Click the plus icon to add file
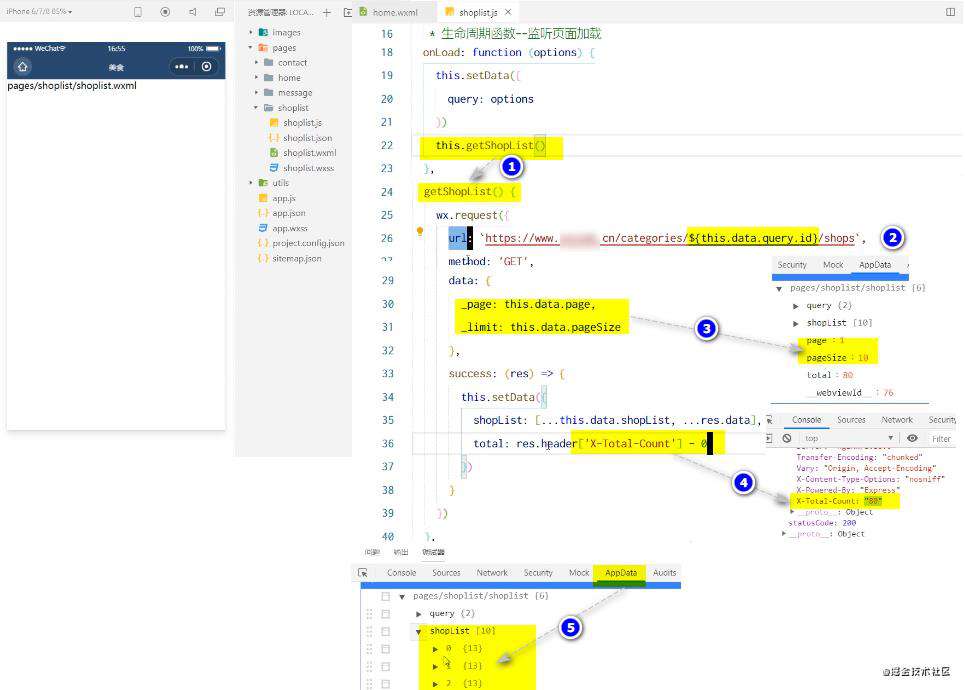 pyautogui.click(x=327, y=12)
